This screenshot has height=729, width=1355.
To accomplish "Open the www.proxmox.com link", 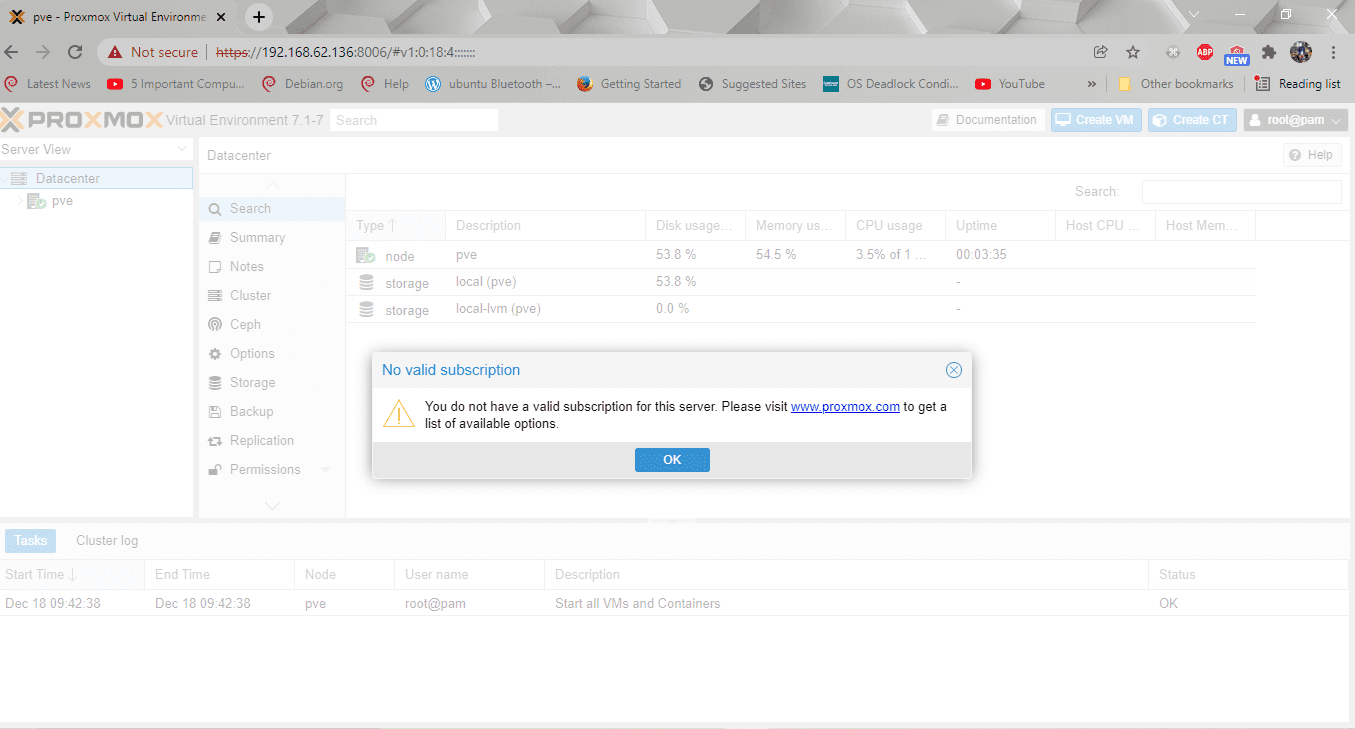I will [x=845, y=407].
